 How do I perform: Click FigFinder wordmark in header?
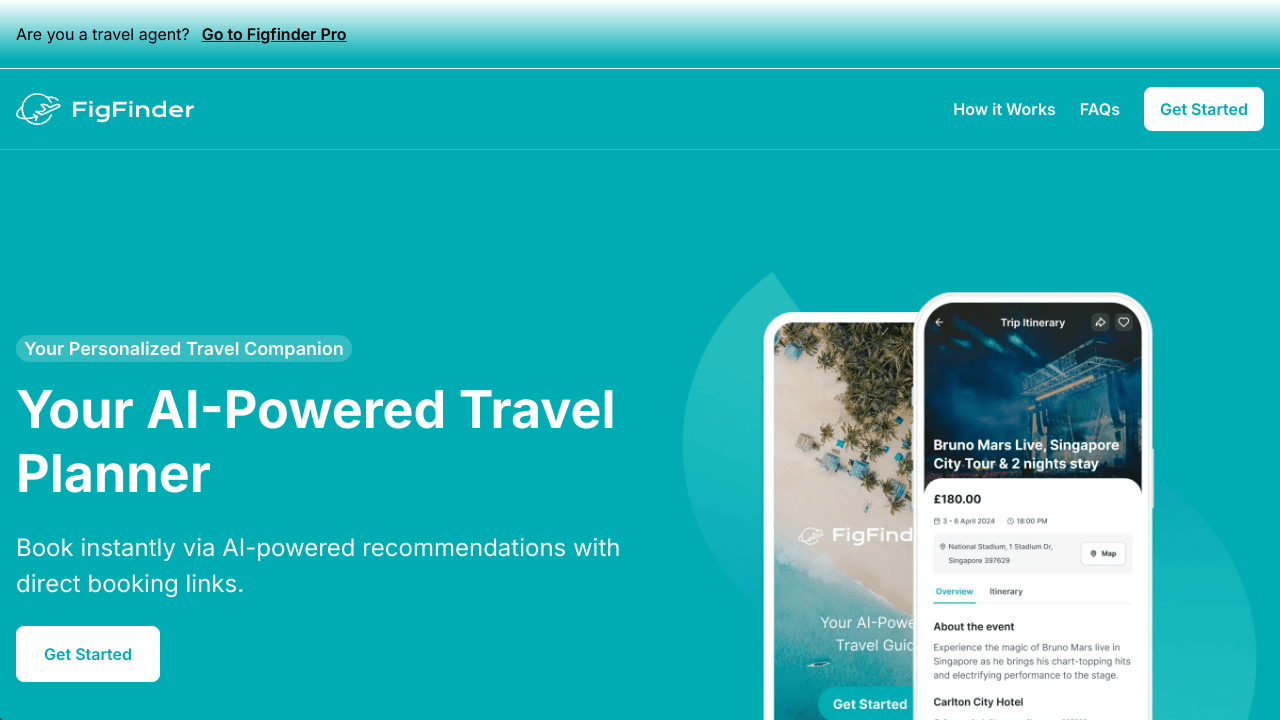point(133,109)
